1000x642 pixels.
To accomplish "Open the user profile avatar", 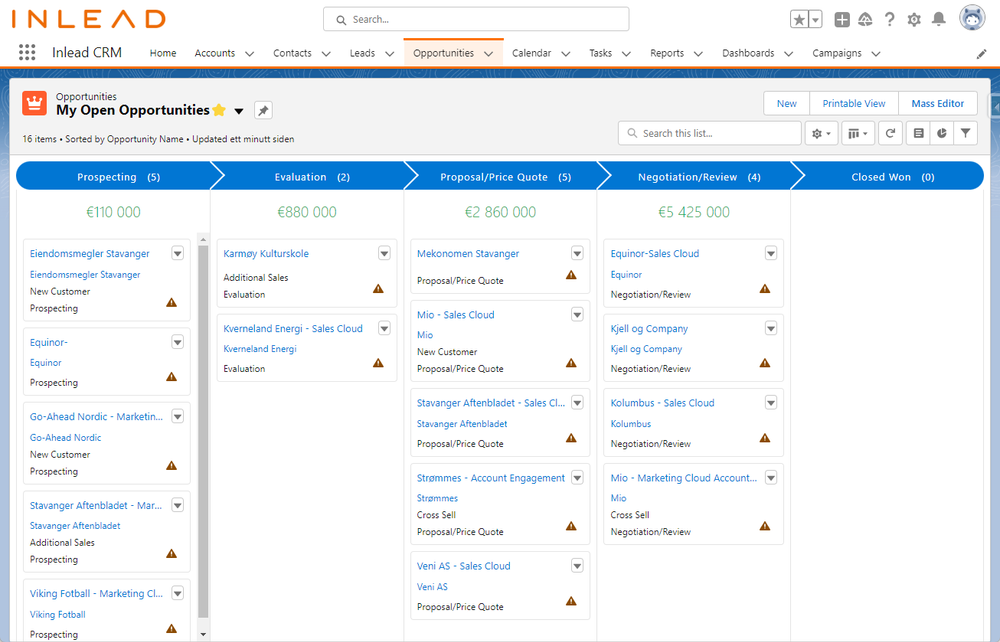I will (972, 18).
